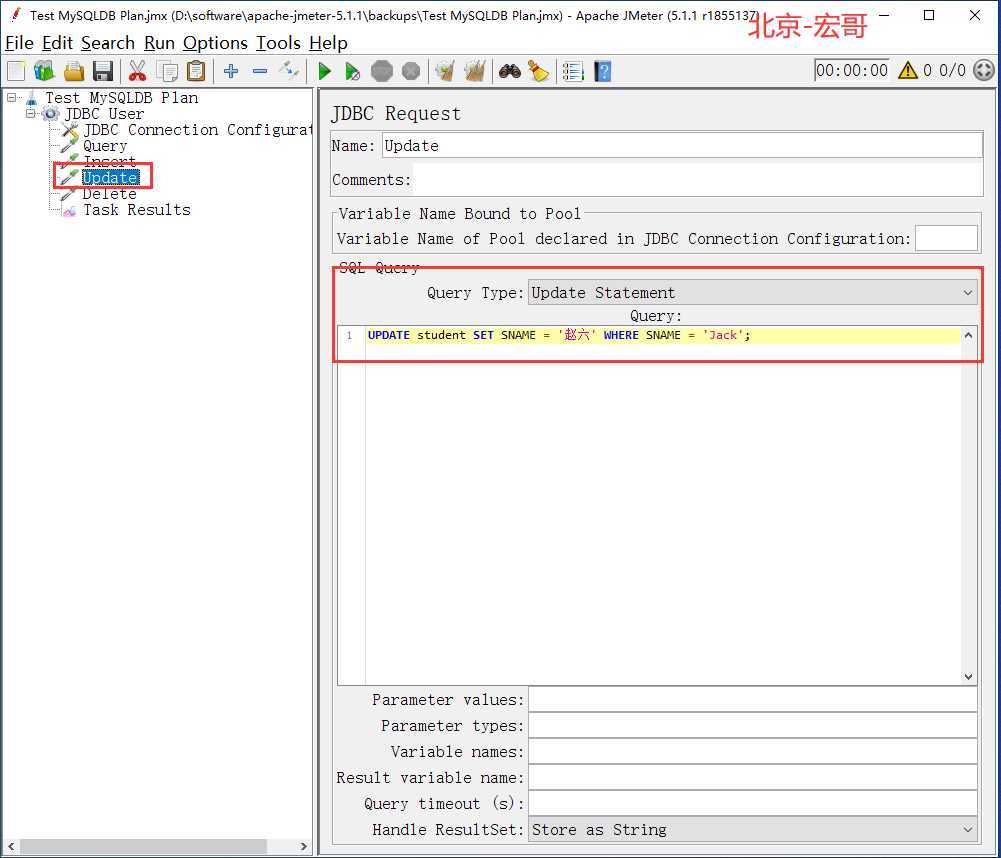The width and height of the screenshot is (1001, 858).
Task: Click query editor scroll up arrow
Action: click(x=968, y=335)
